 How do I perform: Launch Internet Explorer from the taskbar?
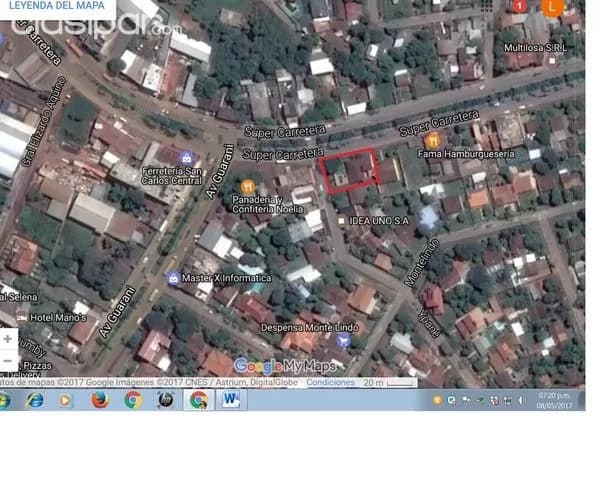tap(35, 401)
